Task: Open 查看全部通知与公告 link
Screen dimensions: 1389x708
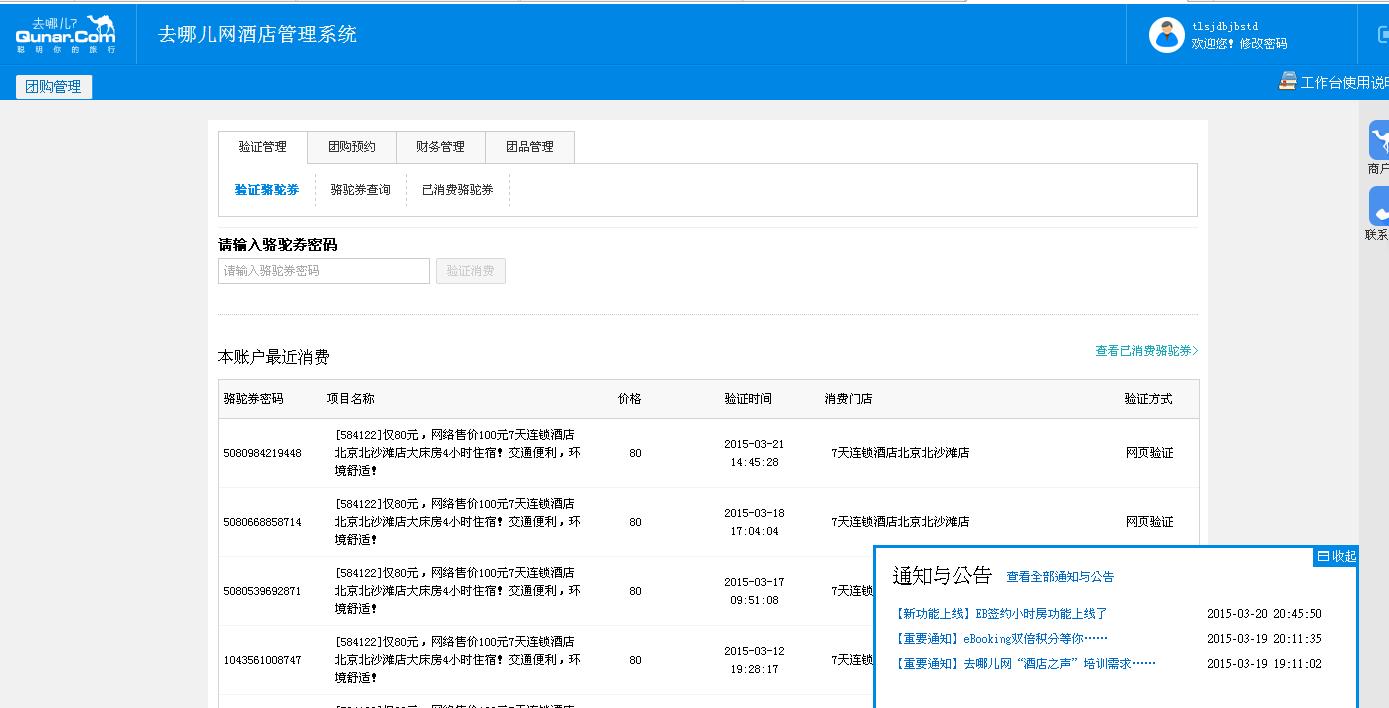Action: (1060, 577)
